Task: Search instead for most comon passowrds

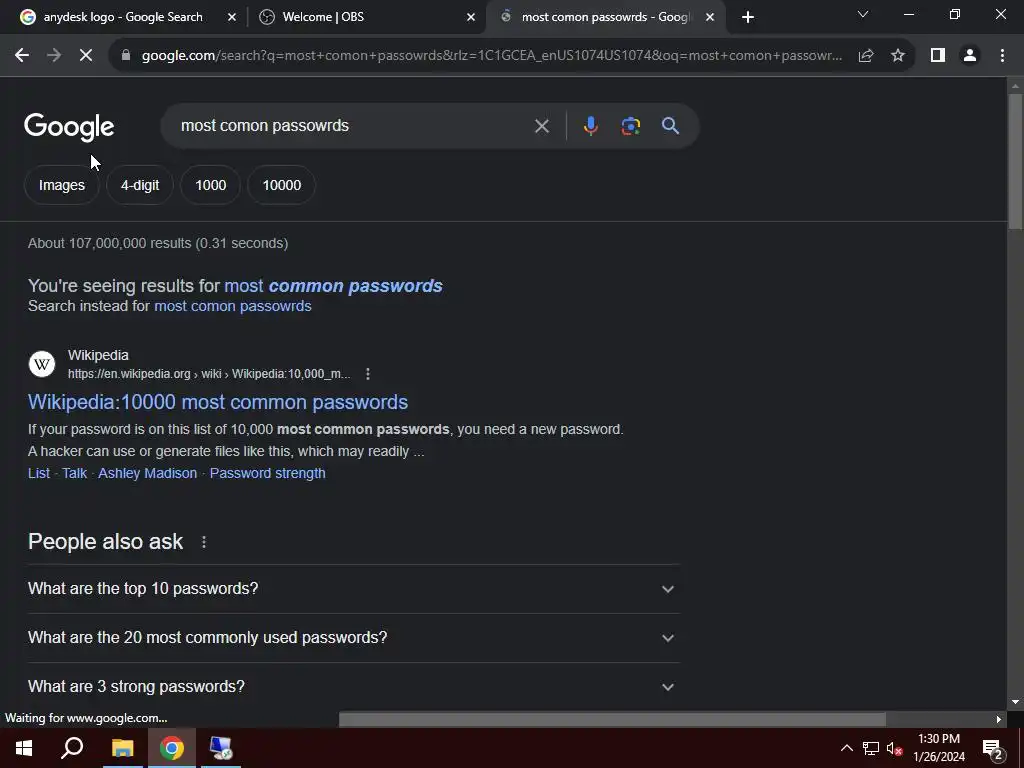Action: pyautogui.click(x=232, y=306)
